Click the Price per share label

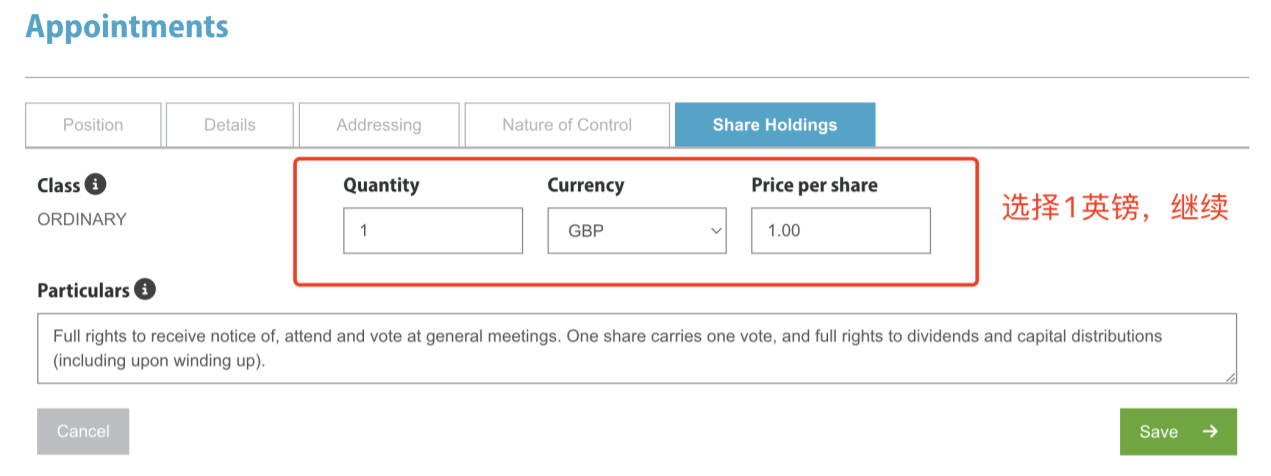[815, 185]
